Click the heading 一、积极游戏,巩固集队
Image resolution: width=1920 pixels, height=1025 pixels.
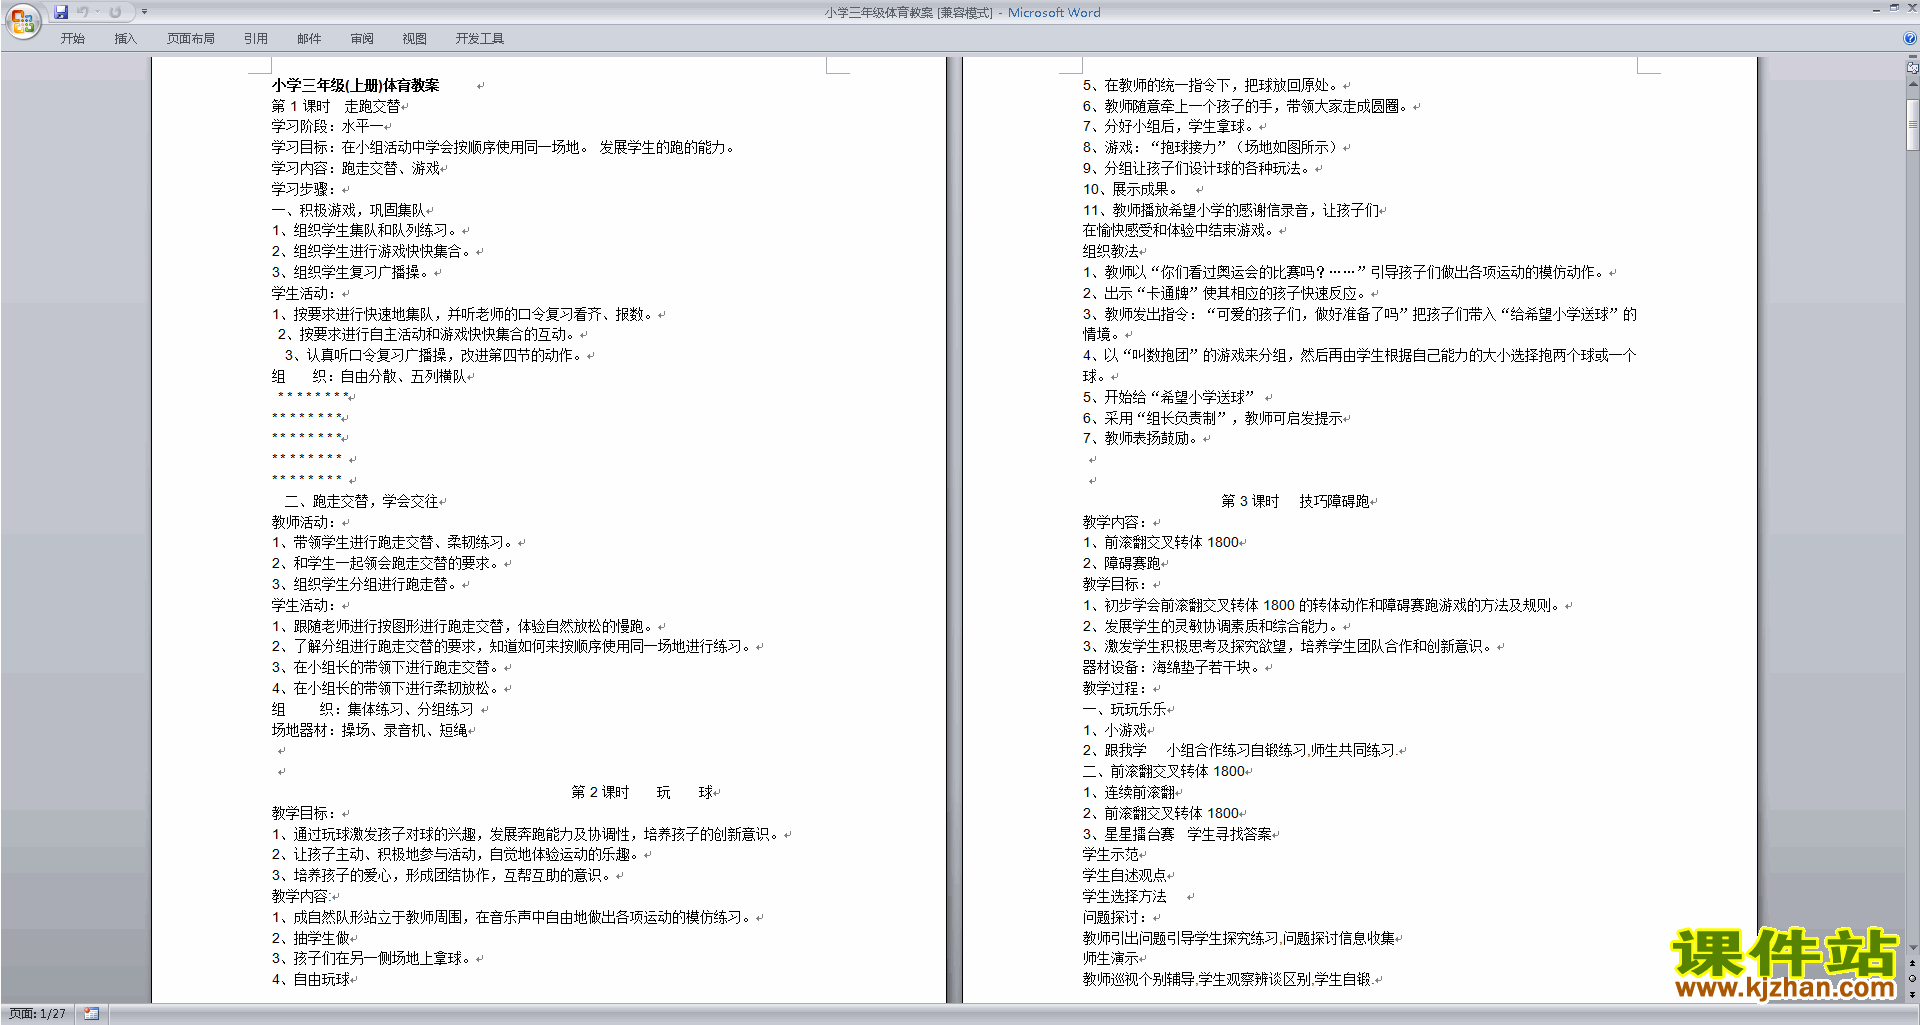[x=348, y=210]
